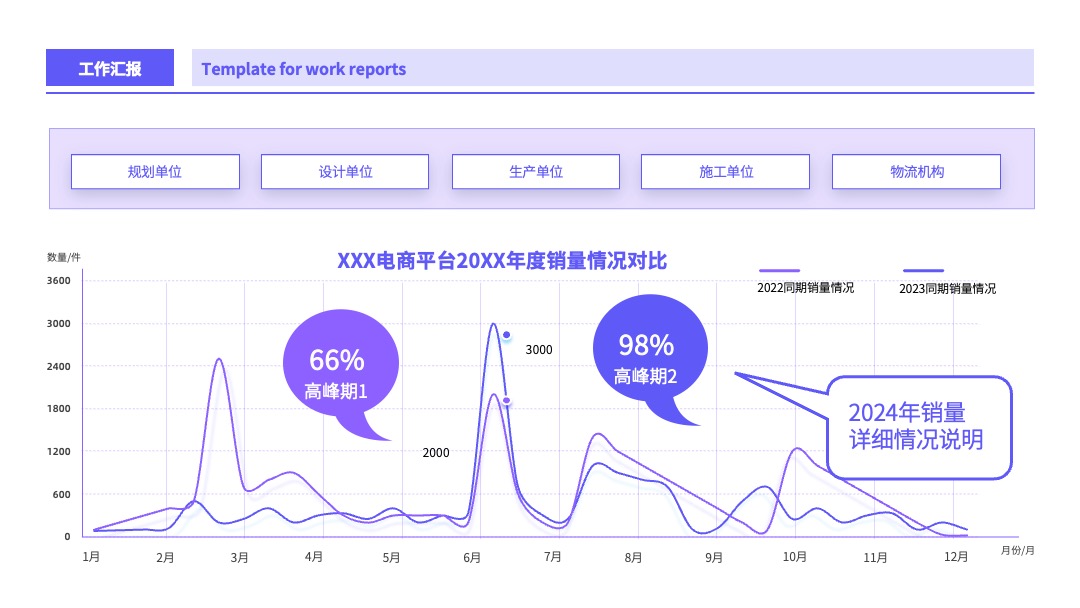Click the 6月 x-axis label
Image resolution: width=1080 pixels, height=608 pixels.
coord(472,557)
